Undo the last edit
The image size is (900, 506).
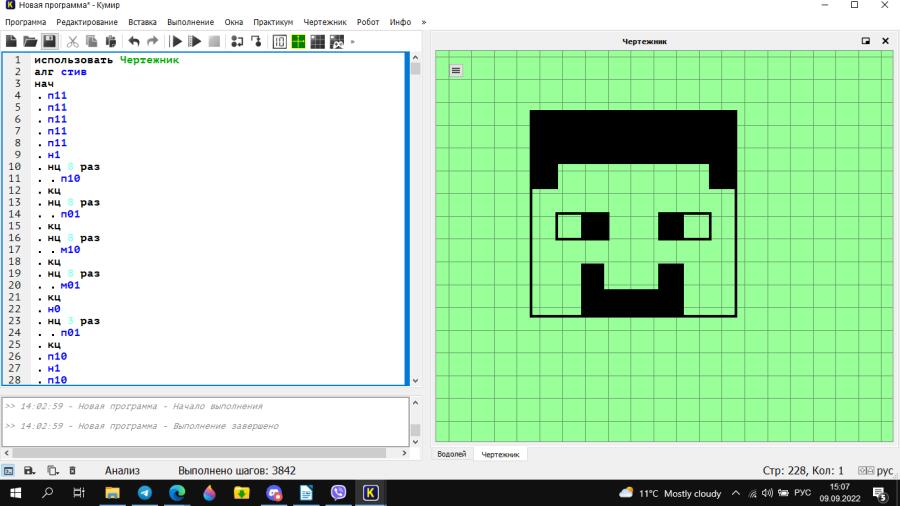coord(134,41)
